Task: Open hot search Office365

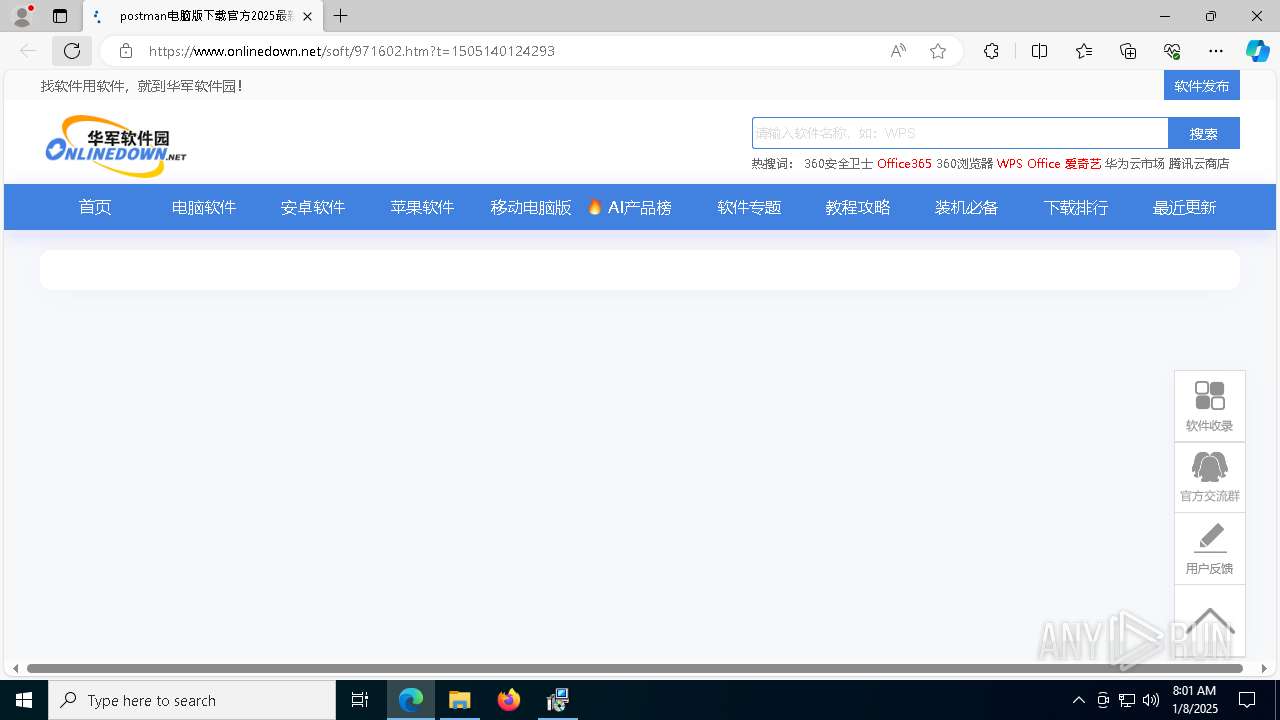Action: 904,164
